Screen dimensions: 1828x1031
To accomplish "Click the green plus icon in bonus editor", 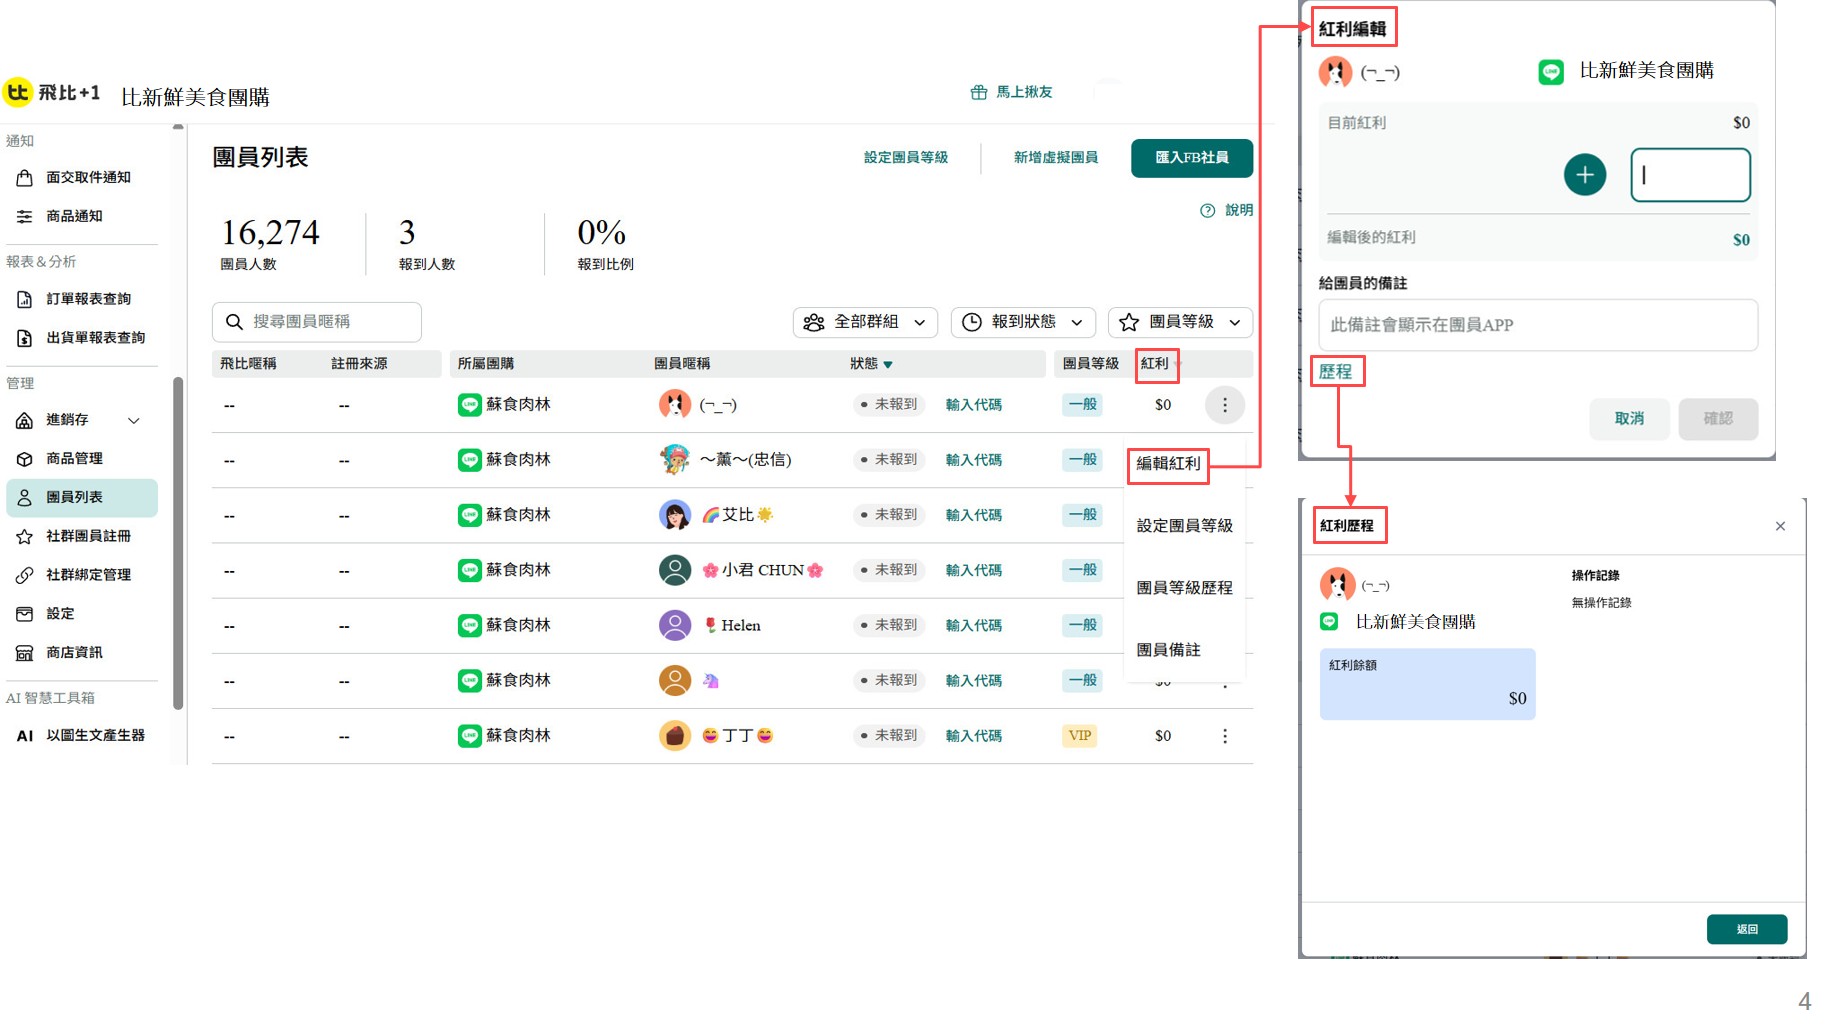I will [1584, 175].
